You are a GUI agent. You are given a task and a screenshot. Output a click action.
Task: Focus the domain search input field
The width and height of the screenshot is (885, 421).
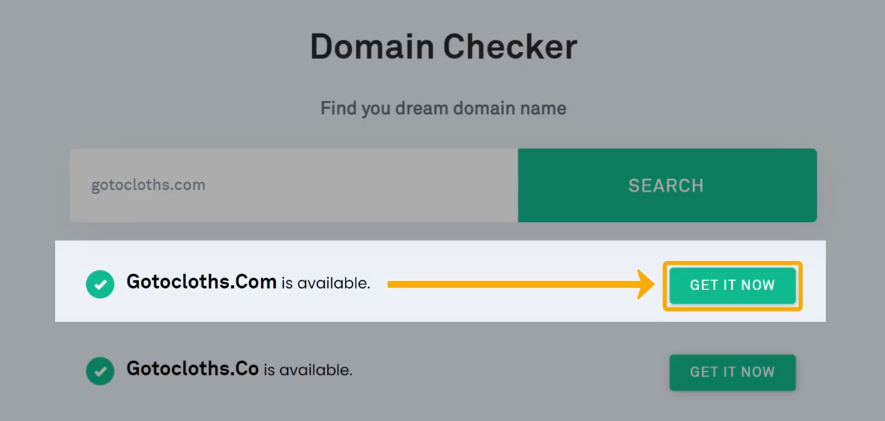click(x=293, y=185)
